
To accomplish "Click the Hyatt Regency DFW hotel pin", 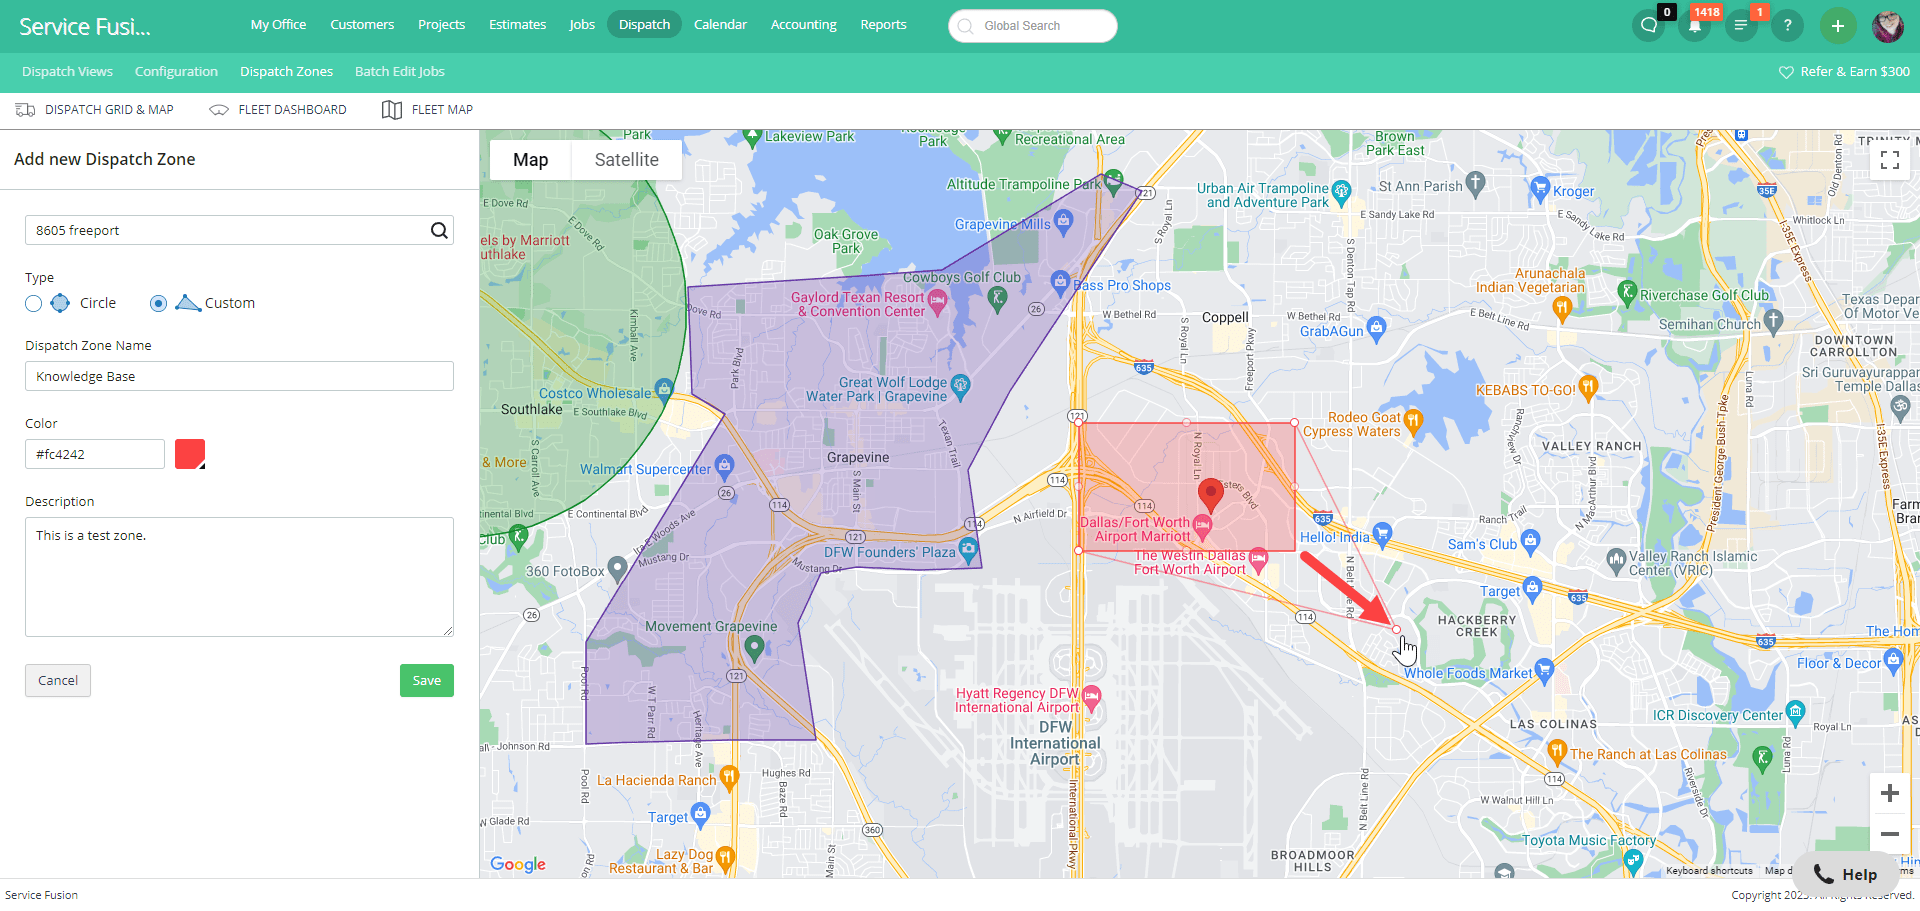I will click(x=1091, y=696).
